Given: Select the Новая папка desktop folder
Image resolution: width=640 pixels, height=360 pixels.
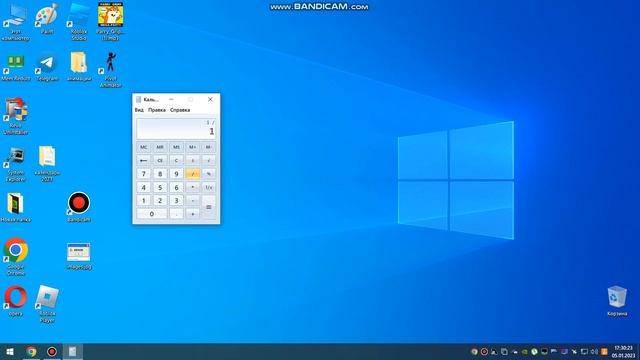Looking at the screenshot, I should [16, 207].
